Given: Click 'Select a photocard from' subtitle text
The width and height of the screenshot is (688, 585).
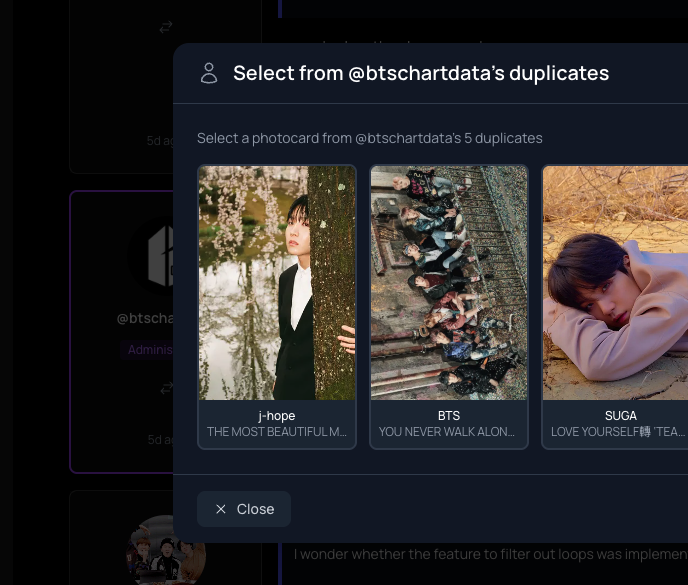Looking at the screenshot, I should (370, 138).
